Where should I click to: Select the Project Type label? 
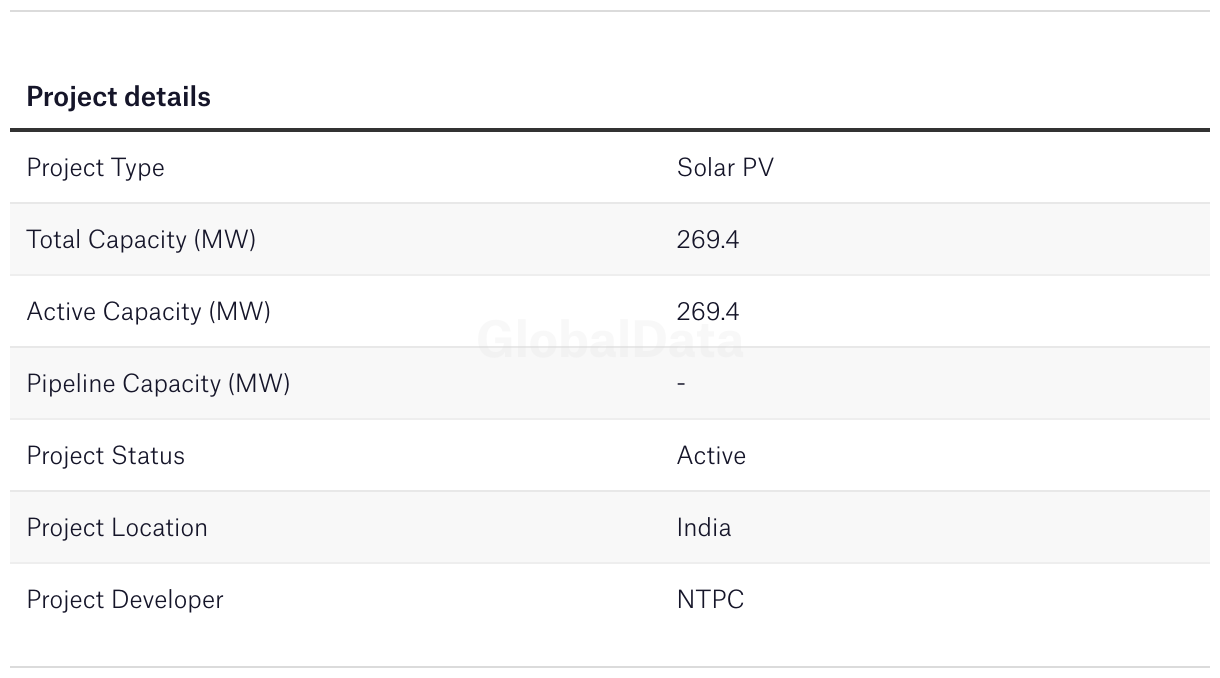coord(95,168)
